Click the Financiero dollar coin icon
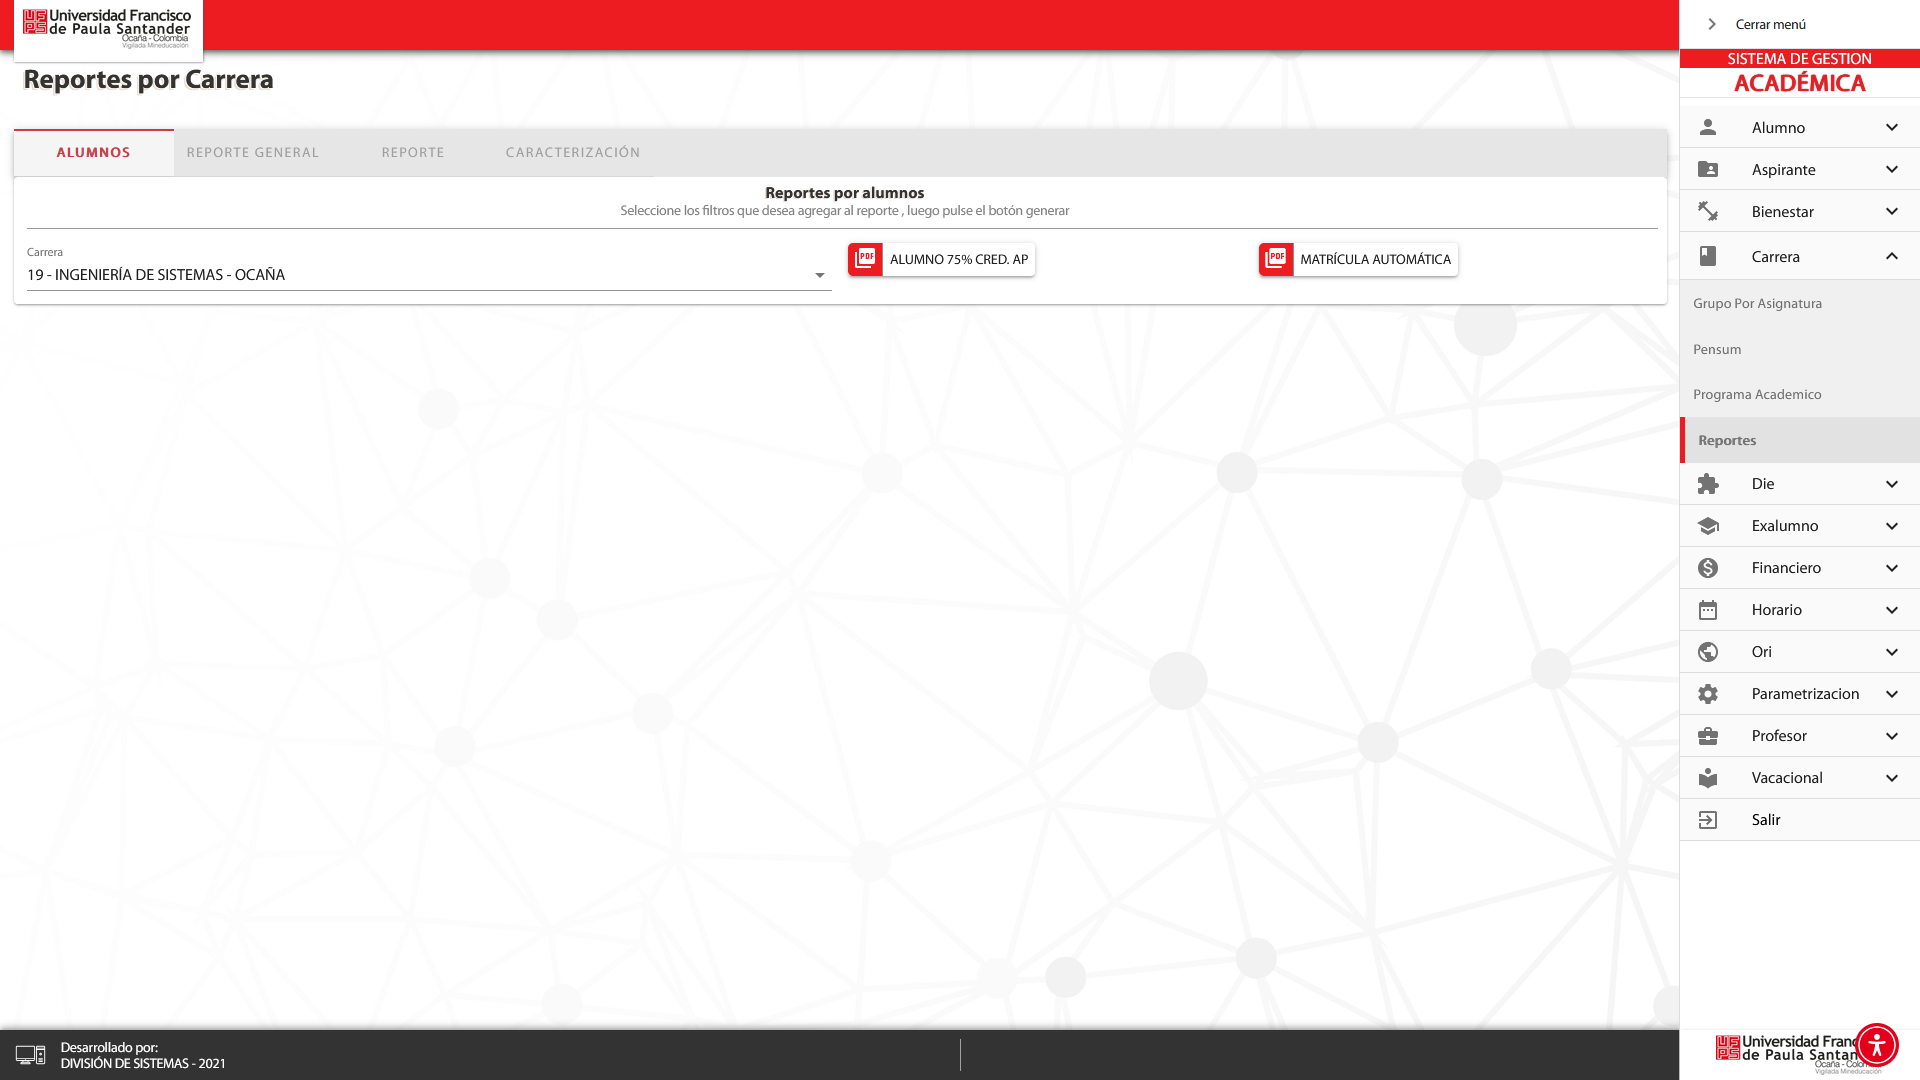 click(1707, 568)
